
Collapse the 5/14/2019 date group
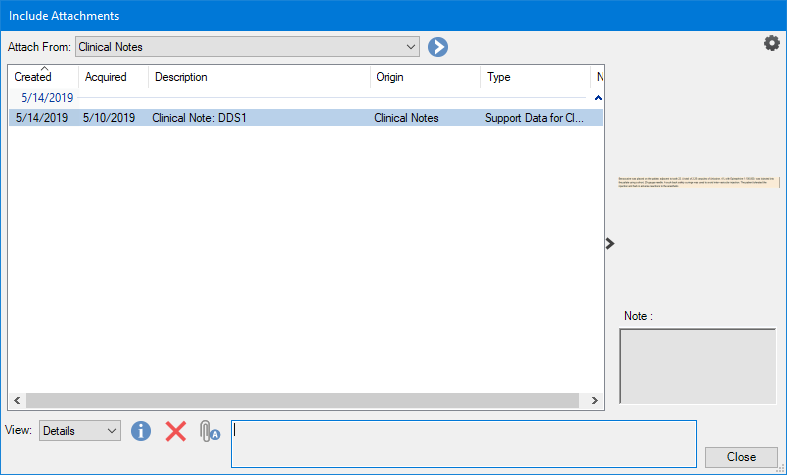tap(598, 98)
